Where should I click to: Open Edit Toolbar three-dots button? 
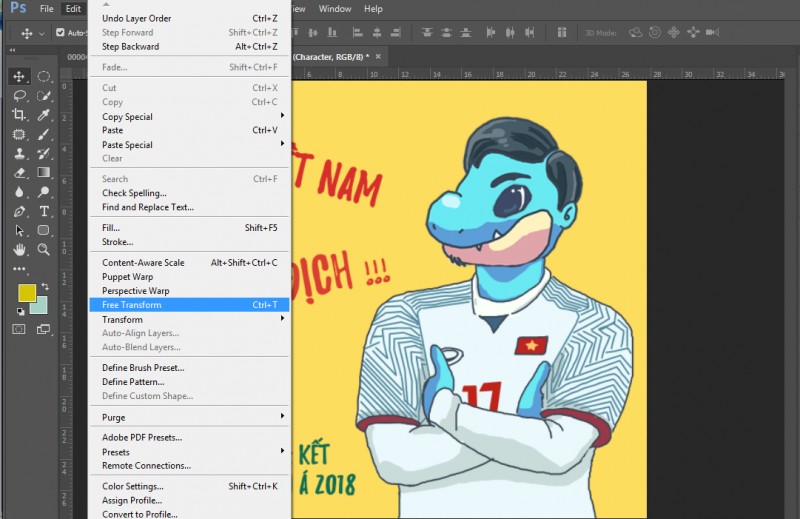tap(19, 268)
